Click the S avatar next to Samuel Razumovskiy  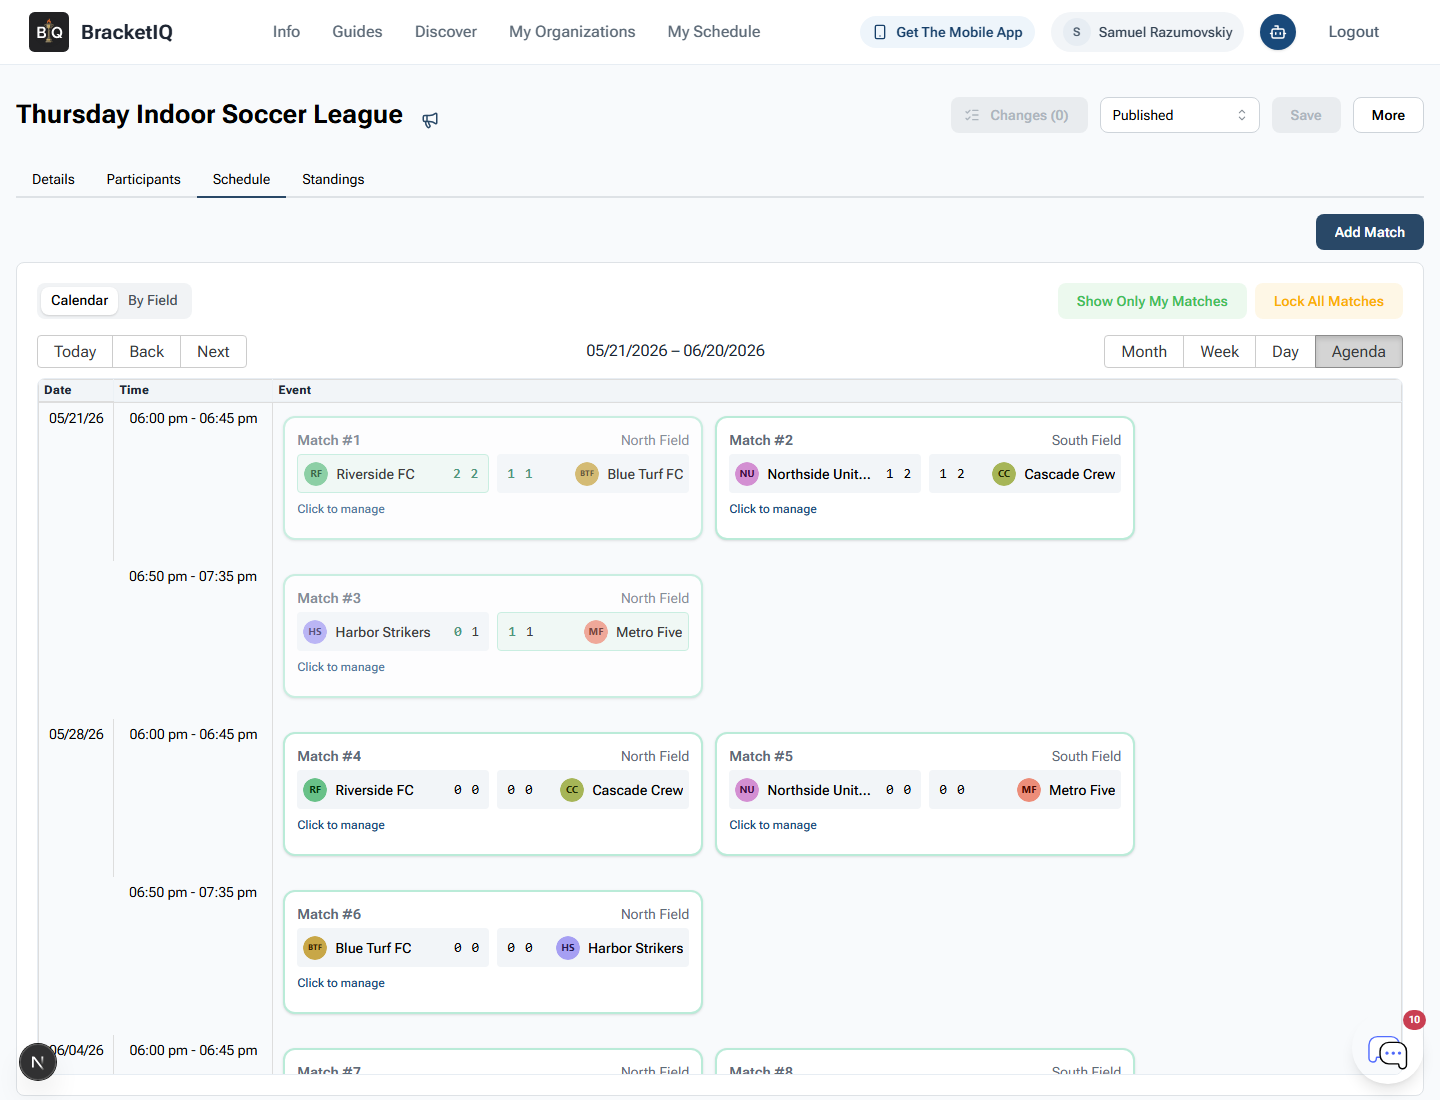tap(1076, 32)
